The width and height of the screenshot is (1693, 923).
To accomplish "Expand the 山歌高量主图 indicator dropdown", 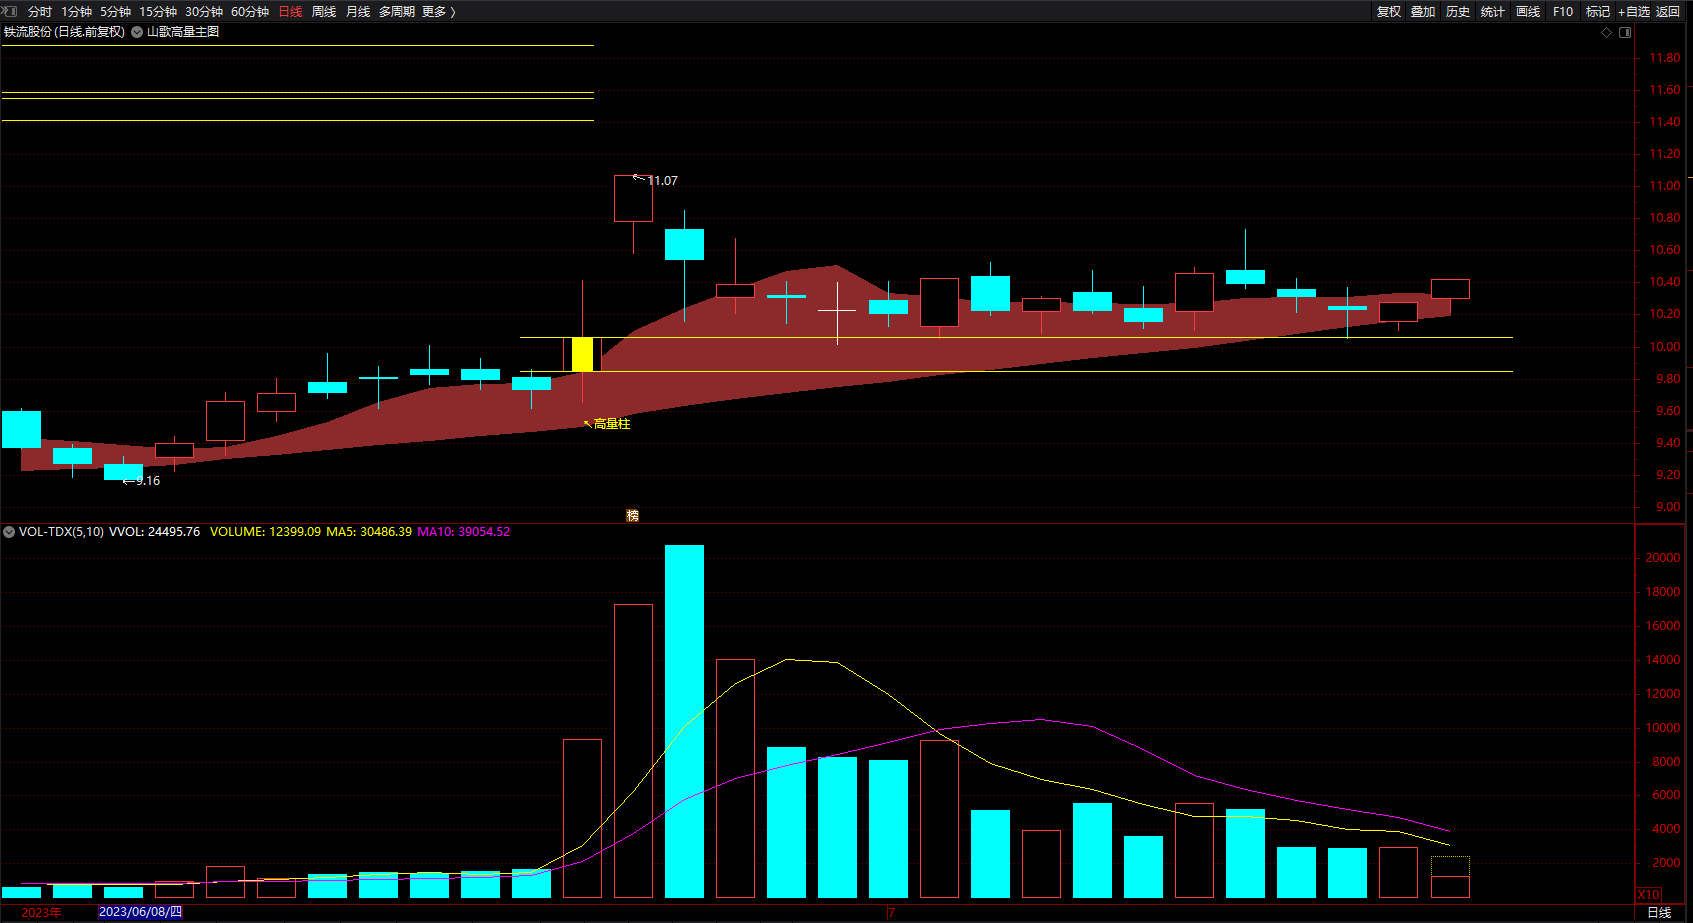I will click(x=137, y=32).
